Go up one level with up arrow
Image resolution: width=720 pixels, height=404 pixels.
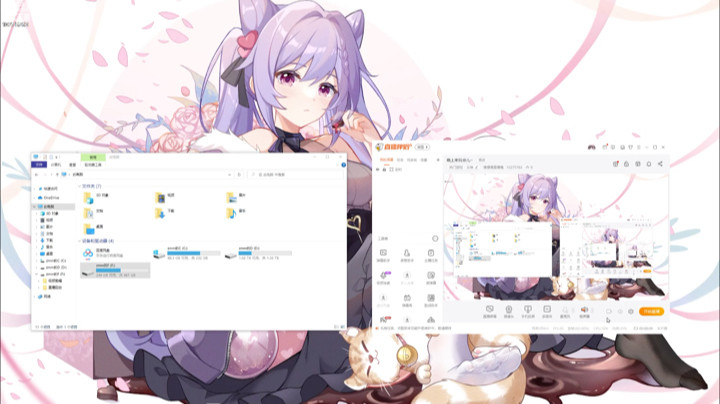[57, 174]
